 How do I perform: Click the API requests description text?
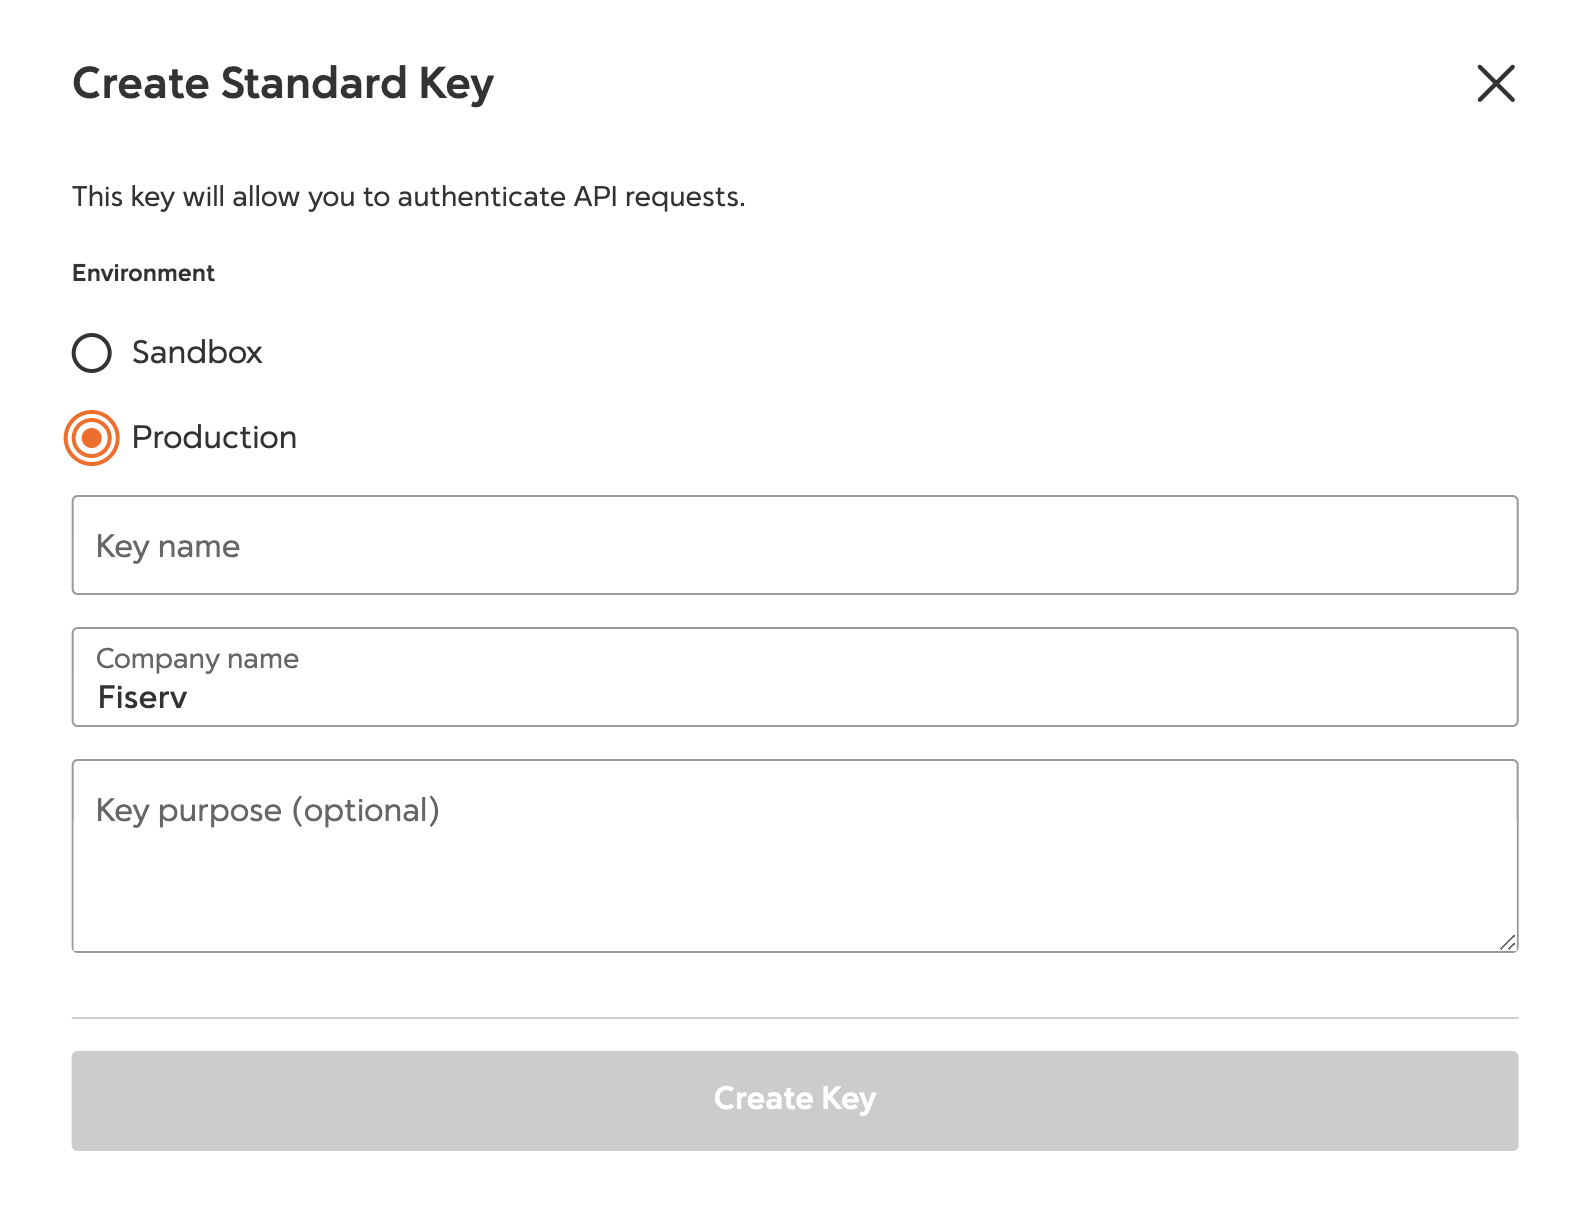click(408, 197)
